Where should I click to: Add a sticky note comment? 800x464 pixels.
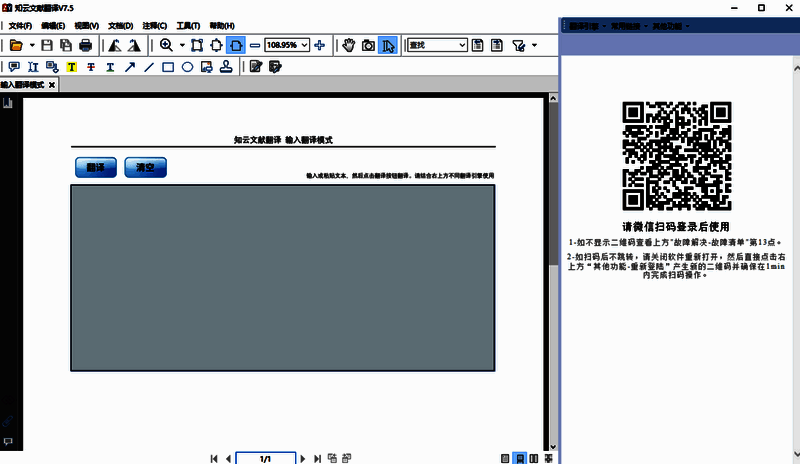(14, 67)
